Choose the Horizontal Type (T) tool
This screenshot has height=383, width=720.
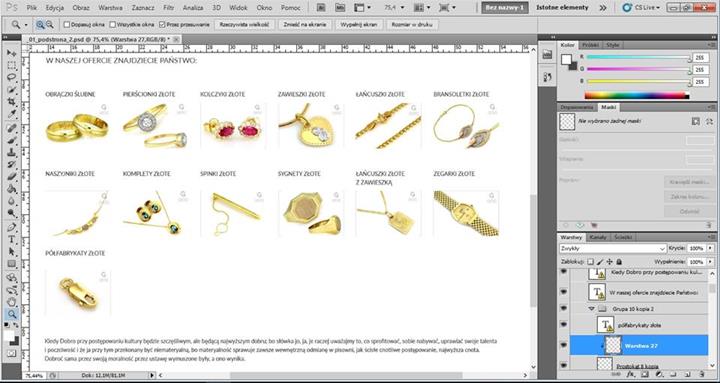point(11,240)
